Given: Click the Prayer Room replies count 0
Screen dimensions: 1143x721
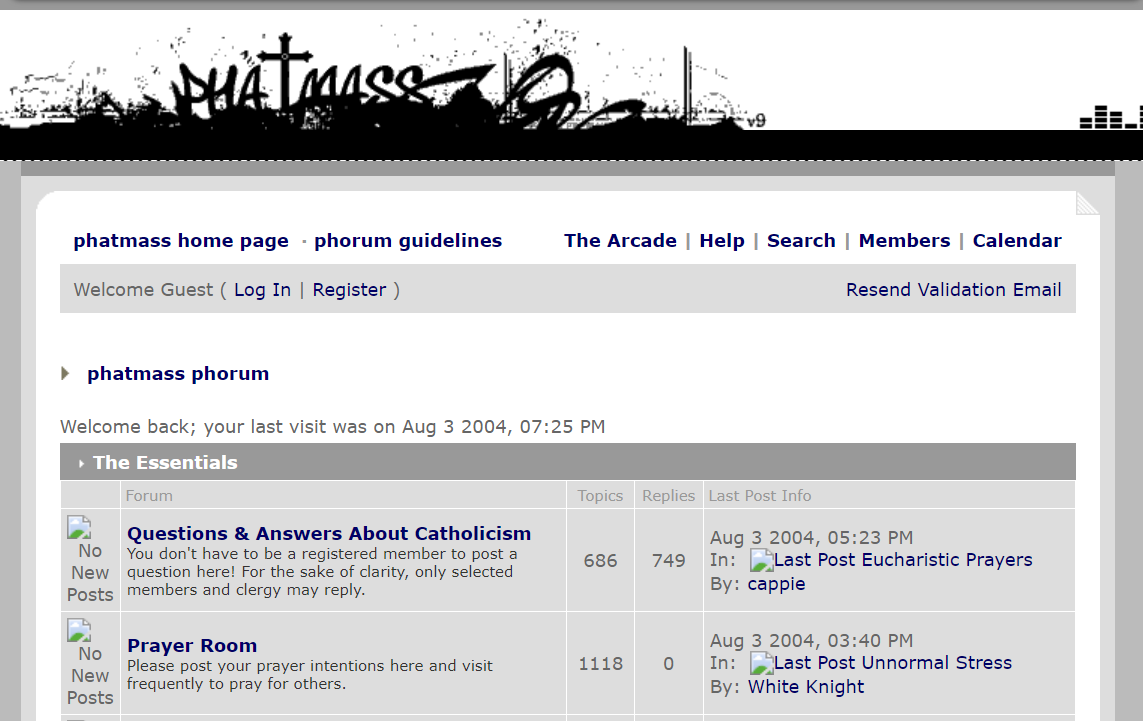Looking at the screenshot, I should (x=668, y=664).
